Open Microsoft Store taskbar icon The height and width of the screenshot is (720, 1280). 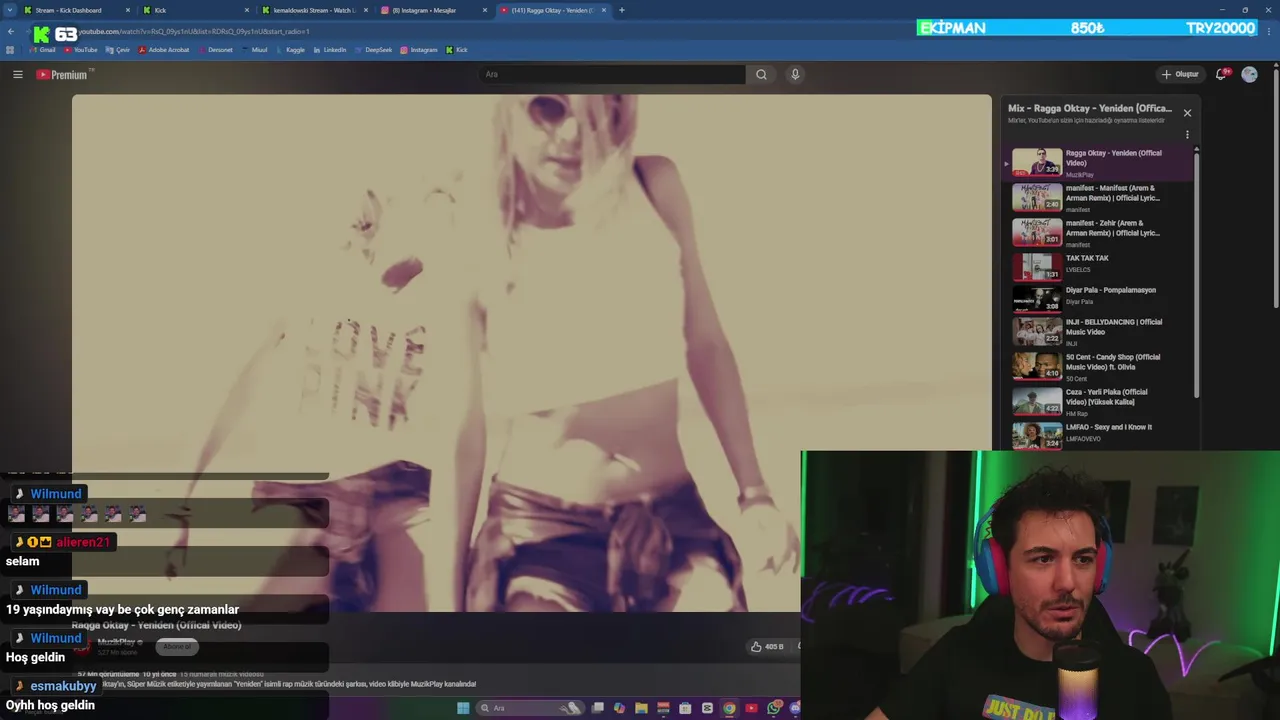point(685,708)
